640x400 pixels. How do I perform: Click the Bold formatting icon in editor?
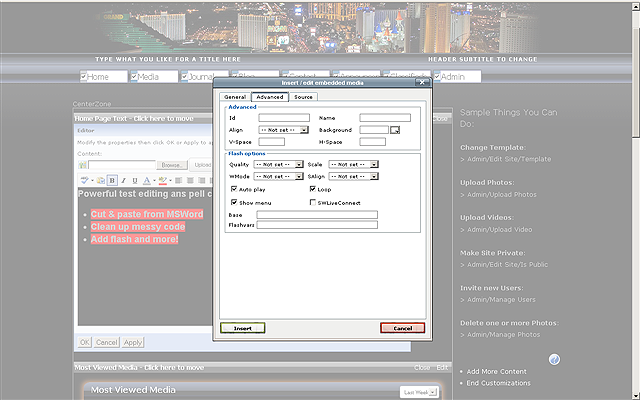(x=112, y=180)
